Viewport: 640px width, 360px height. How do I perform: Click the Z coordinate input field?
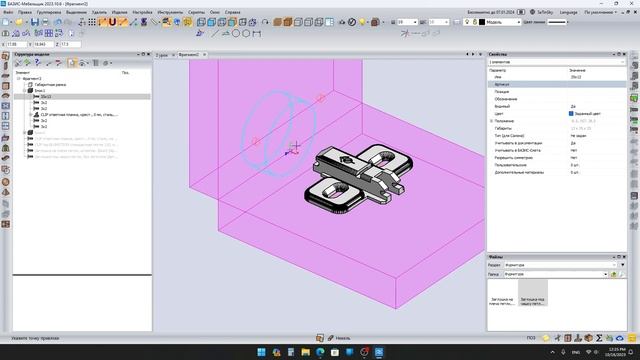[70, 44]
